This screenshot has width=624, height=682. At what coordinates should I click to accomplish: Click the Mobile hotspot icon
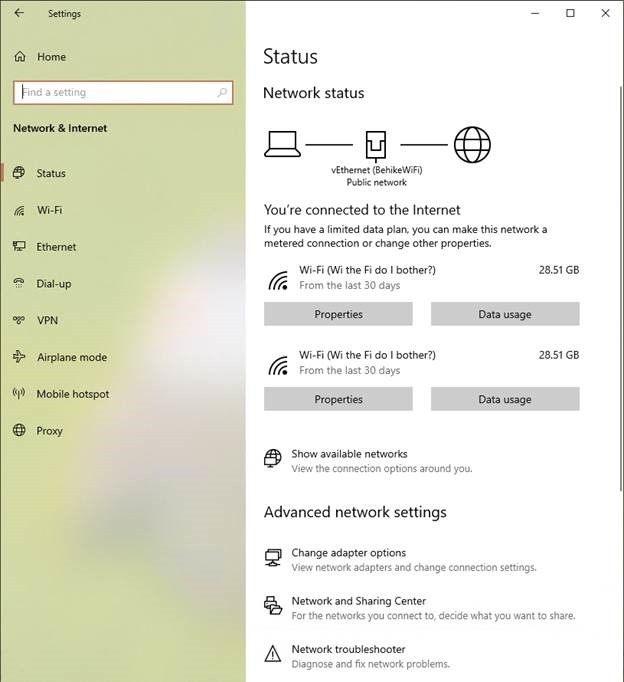pyautogui.click(x=19, y=394)
